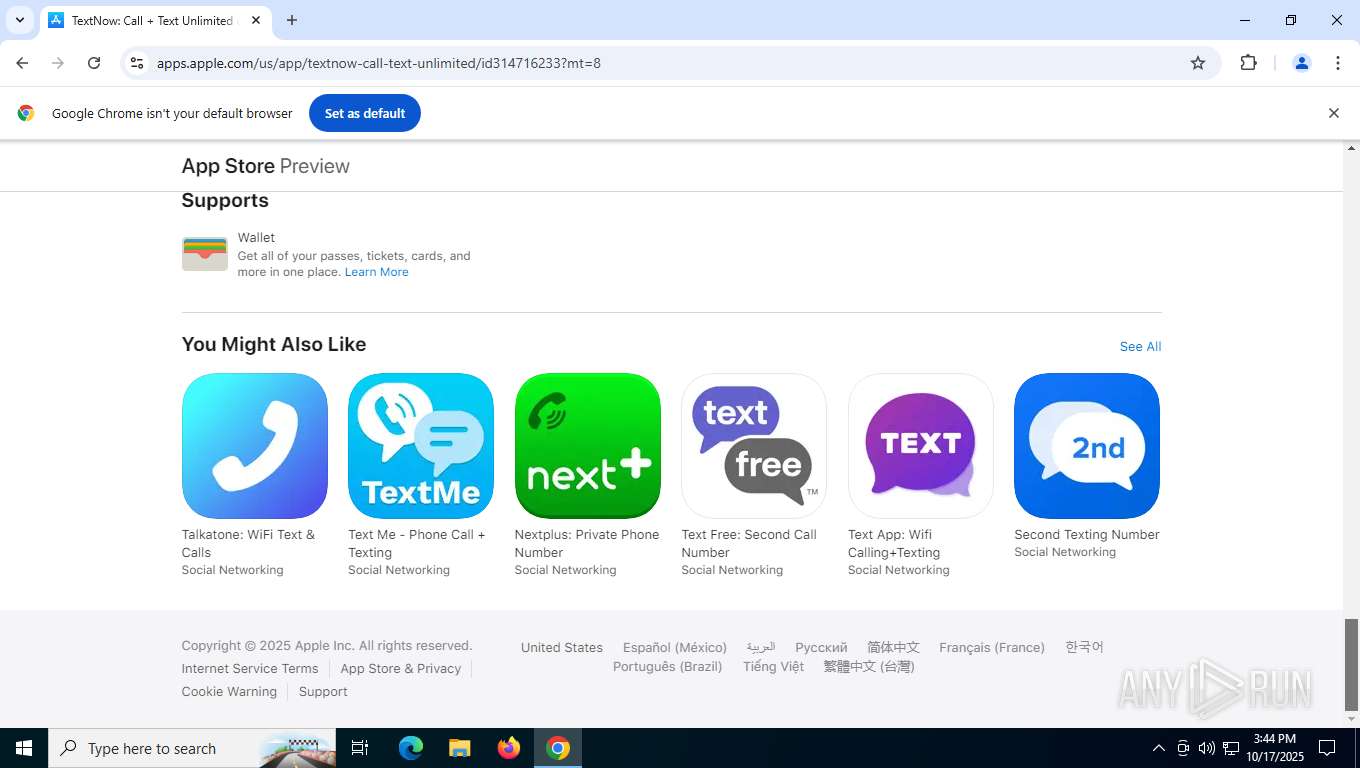This screenshot has width=1360, height=768.
Task: Open Talkatone: WiFi Text & Calls title
Action: click(x=248, y=543)
